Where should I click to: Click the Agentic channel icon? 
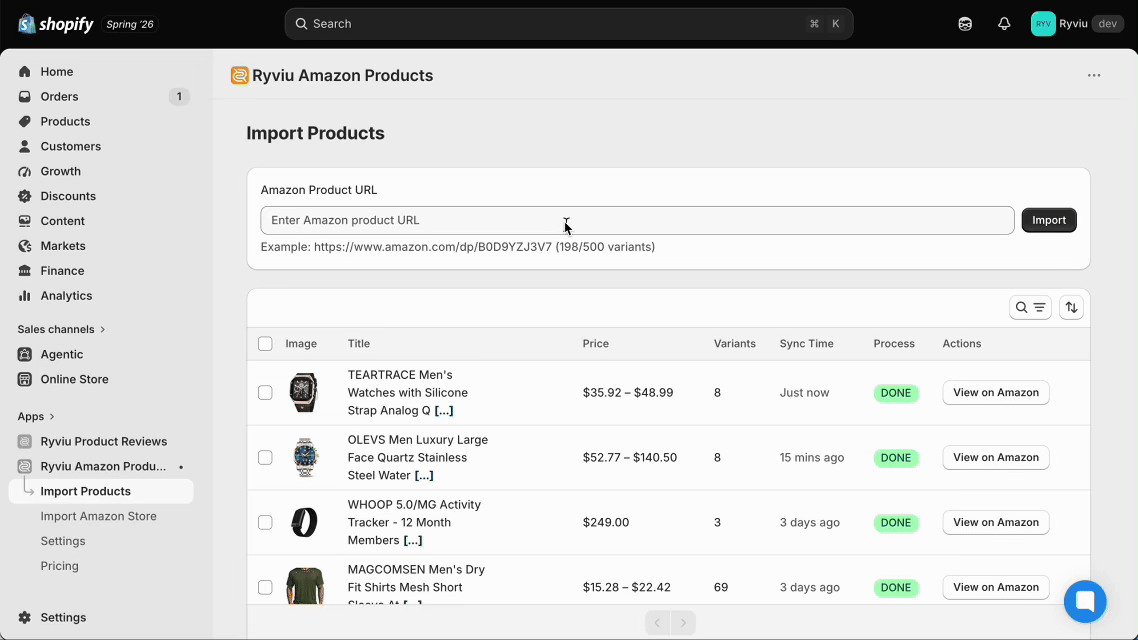coord(25,354)
